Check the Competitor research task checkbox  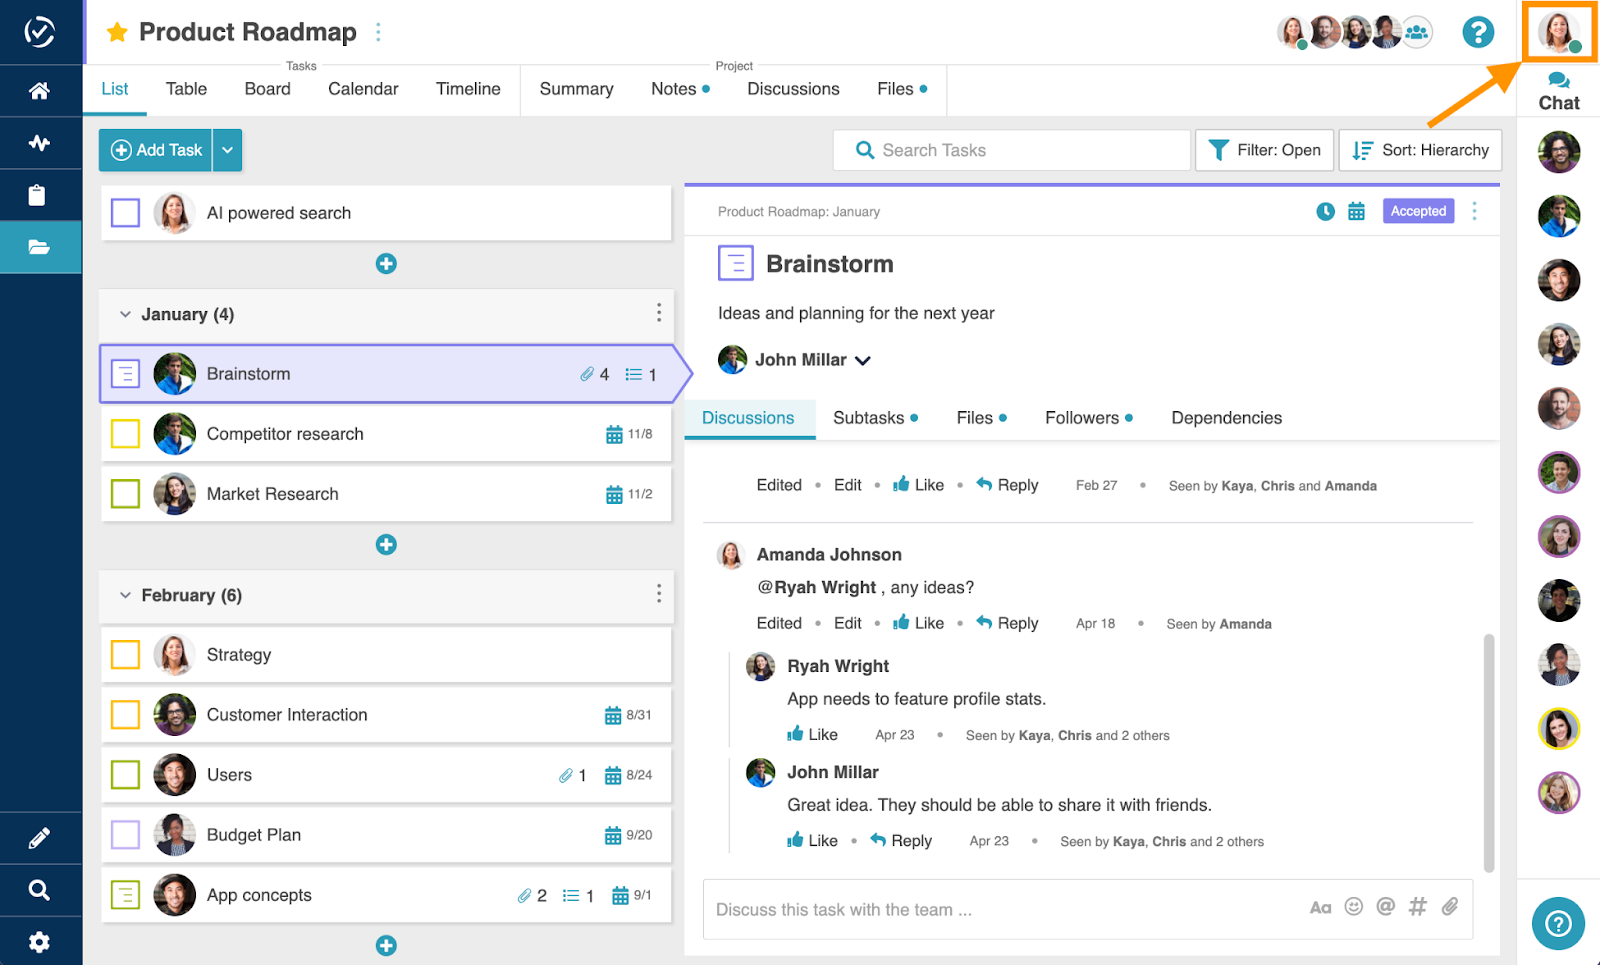125,434
